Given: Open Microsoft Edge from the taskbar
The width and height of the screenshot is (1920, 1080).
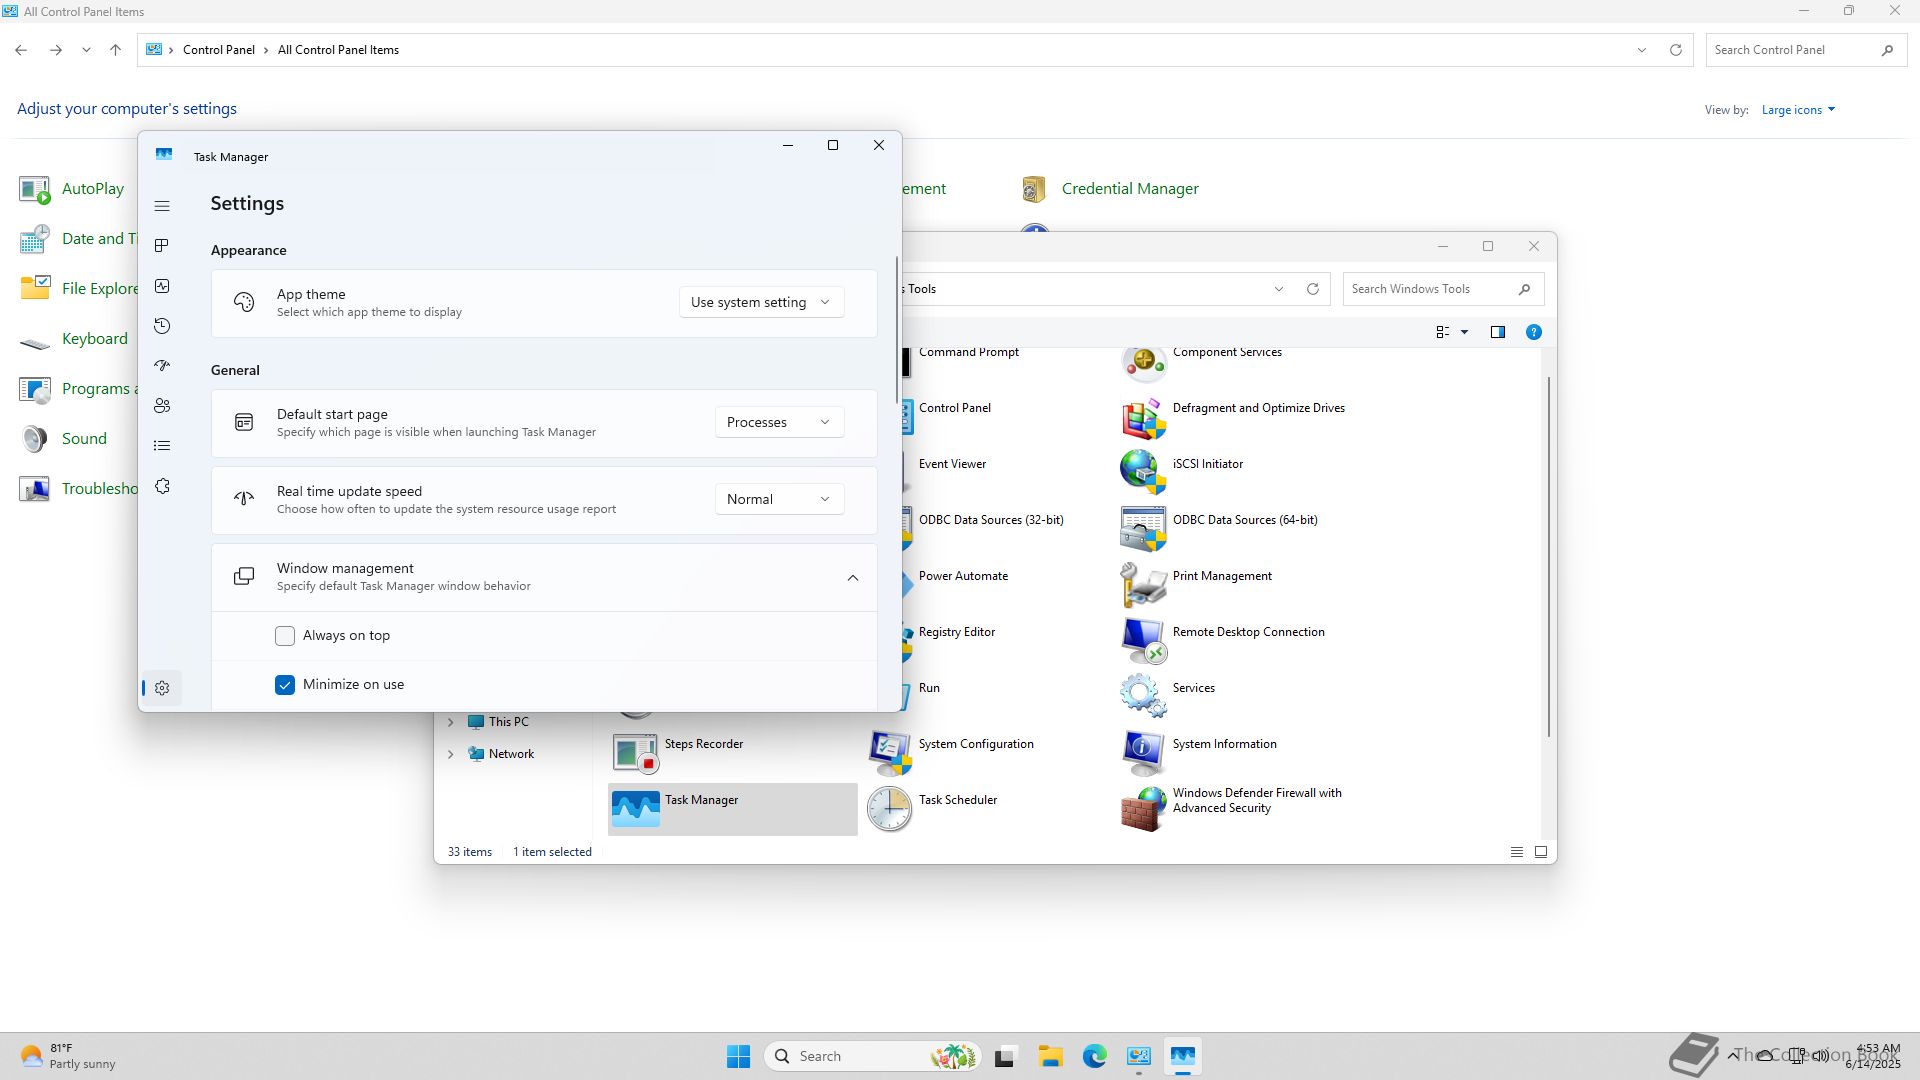Looking at the screenshot, I should click(x=1094, y=1056).
